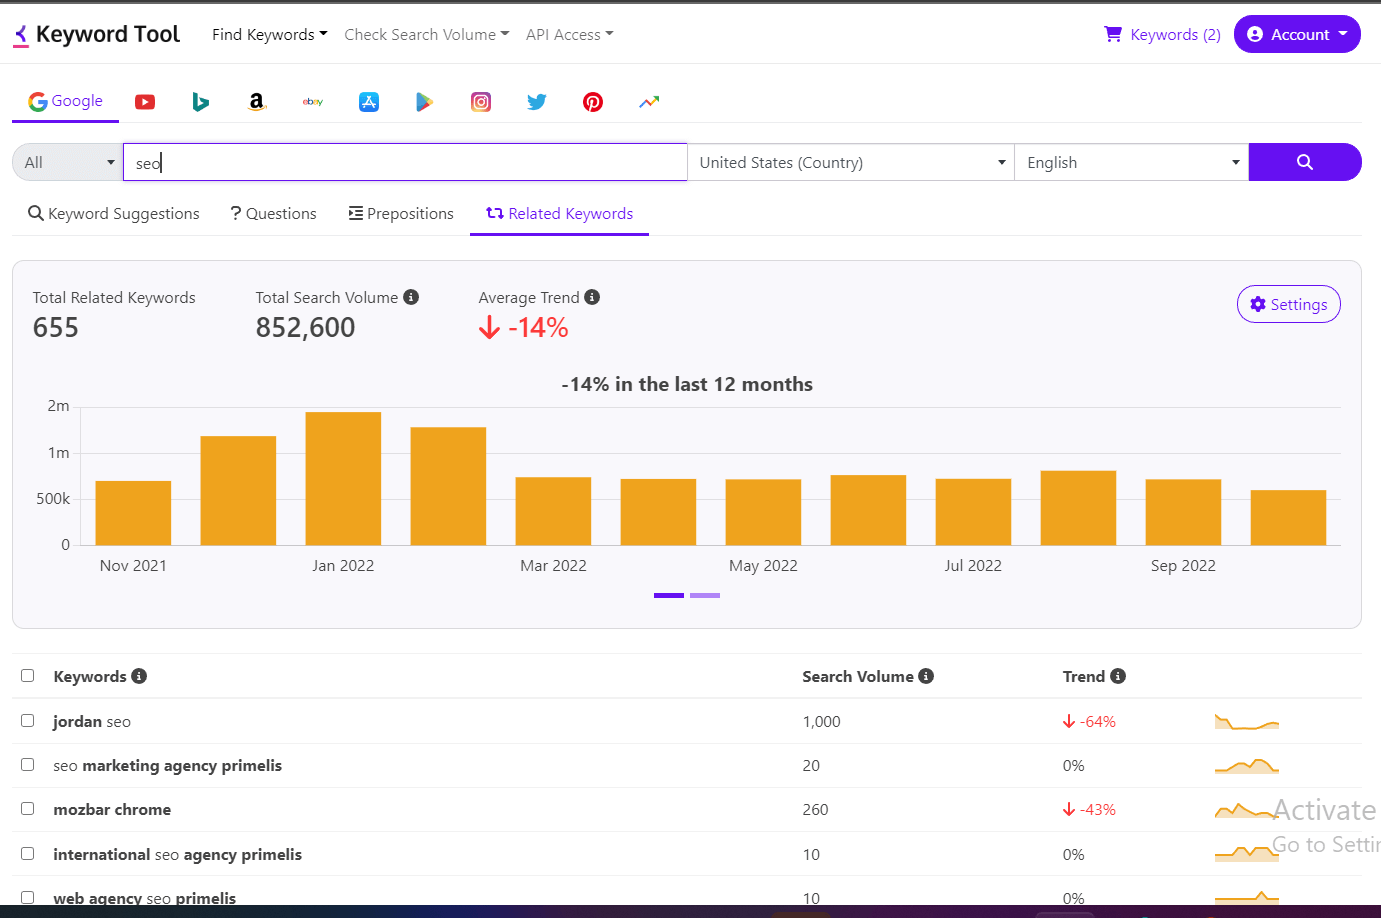
Task: Select the Related Keywords tab
Action: coord(559,214)
